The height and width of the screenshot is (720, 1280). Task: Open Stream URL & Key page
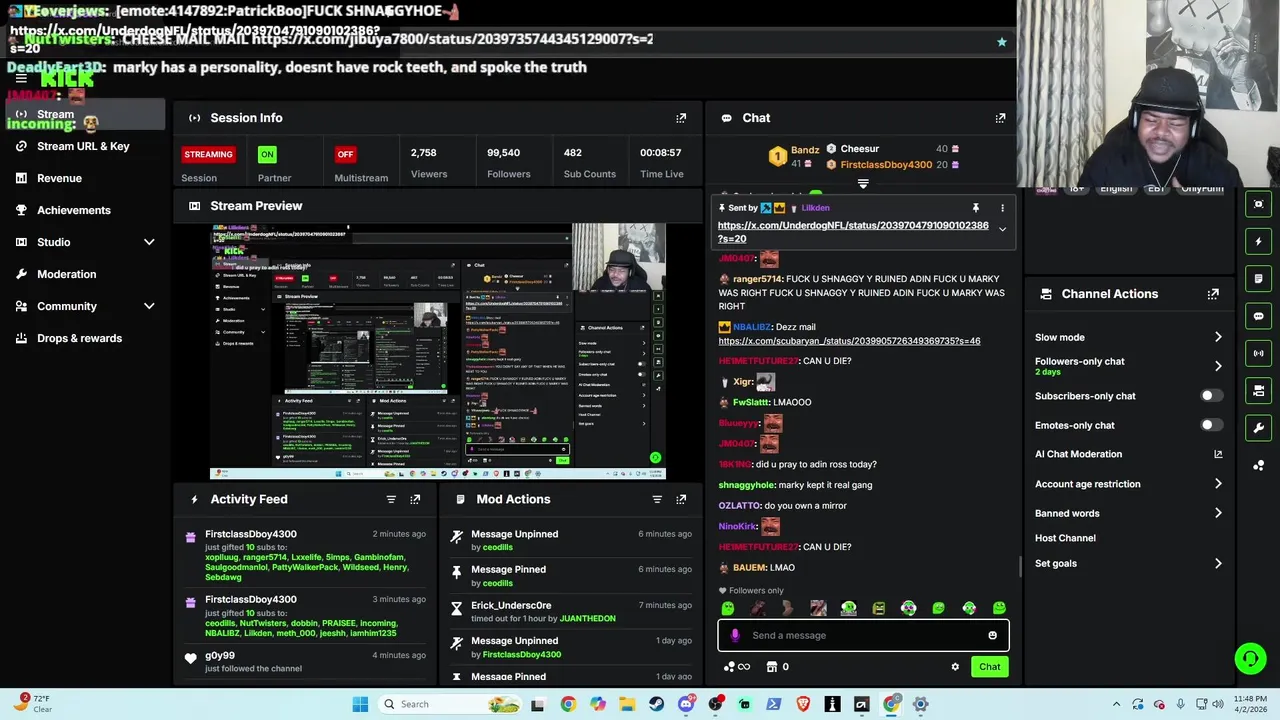click(x=83, y=146)
